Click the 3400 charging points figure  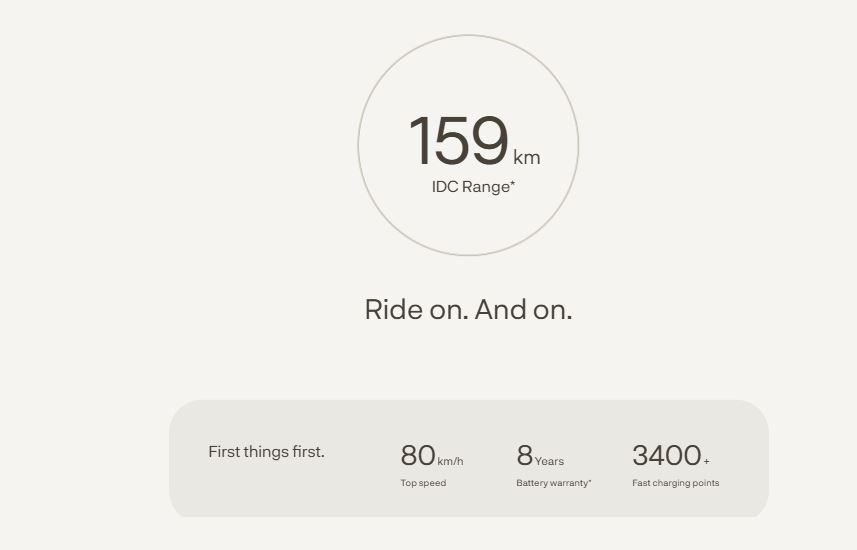[x=666, y=455]
